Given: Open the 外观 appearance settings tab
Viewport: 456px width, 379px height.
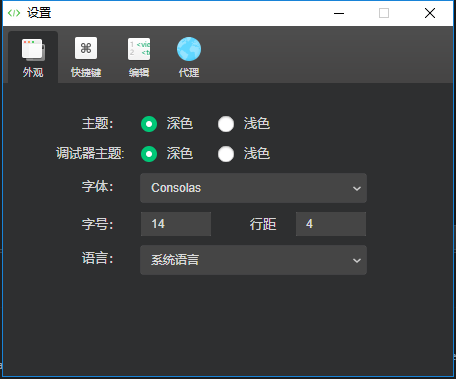Looking at the screenshot, I should (33, 57).
